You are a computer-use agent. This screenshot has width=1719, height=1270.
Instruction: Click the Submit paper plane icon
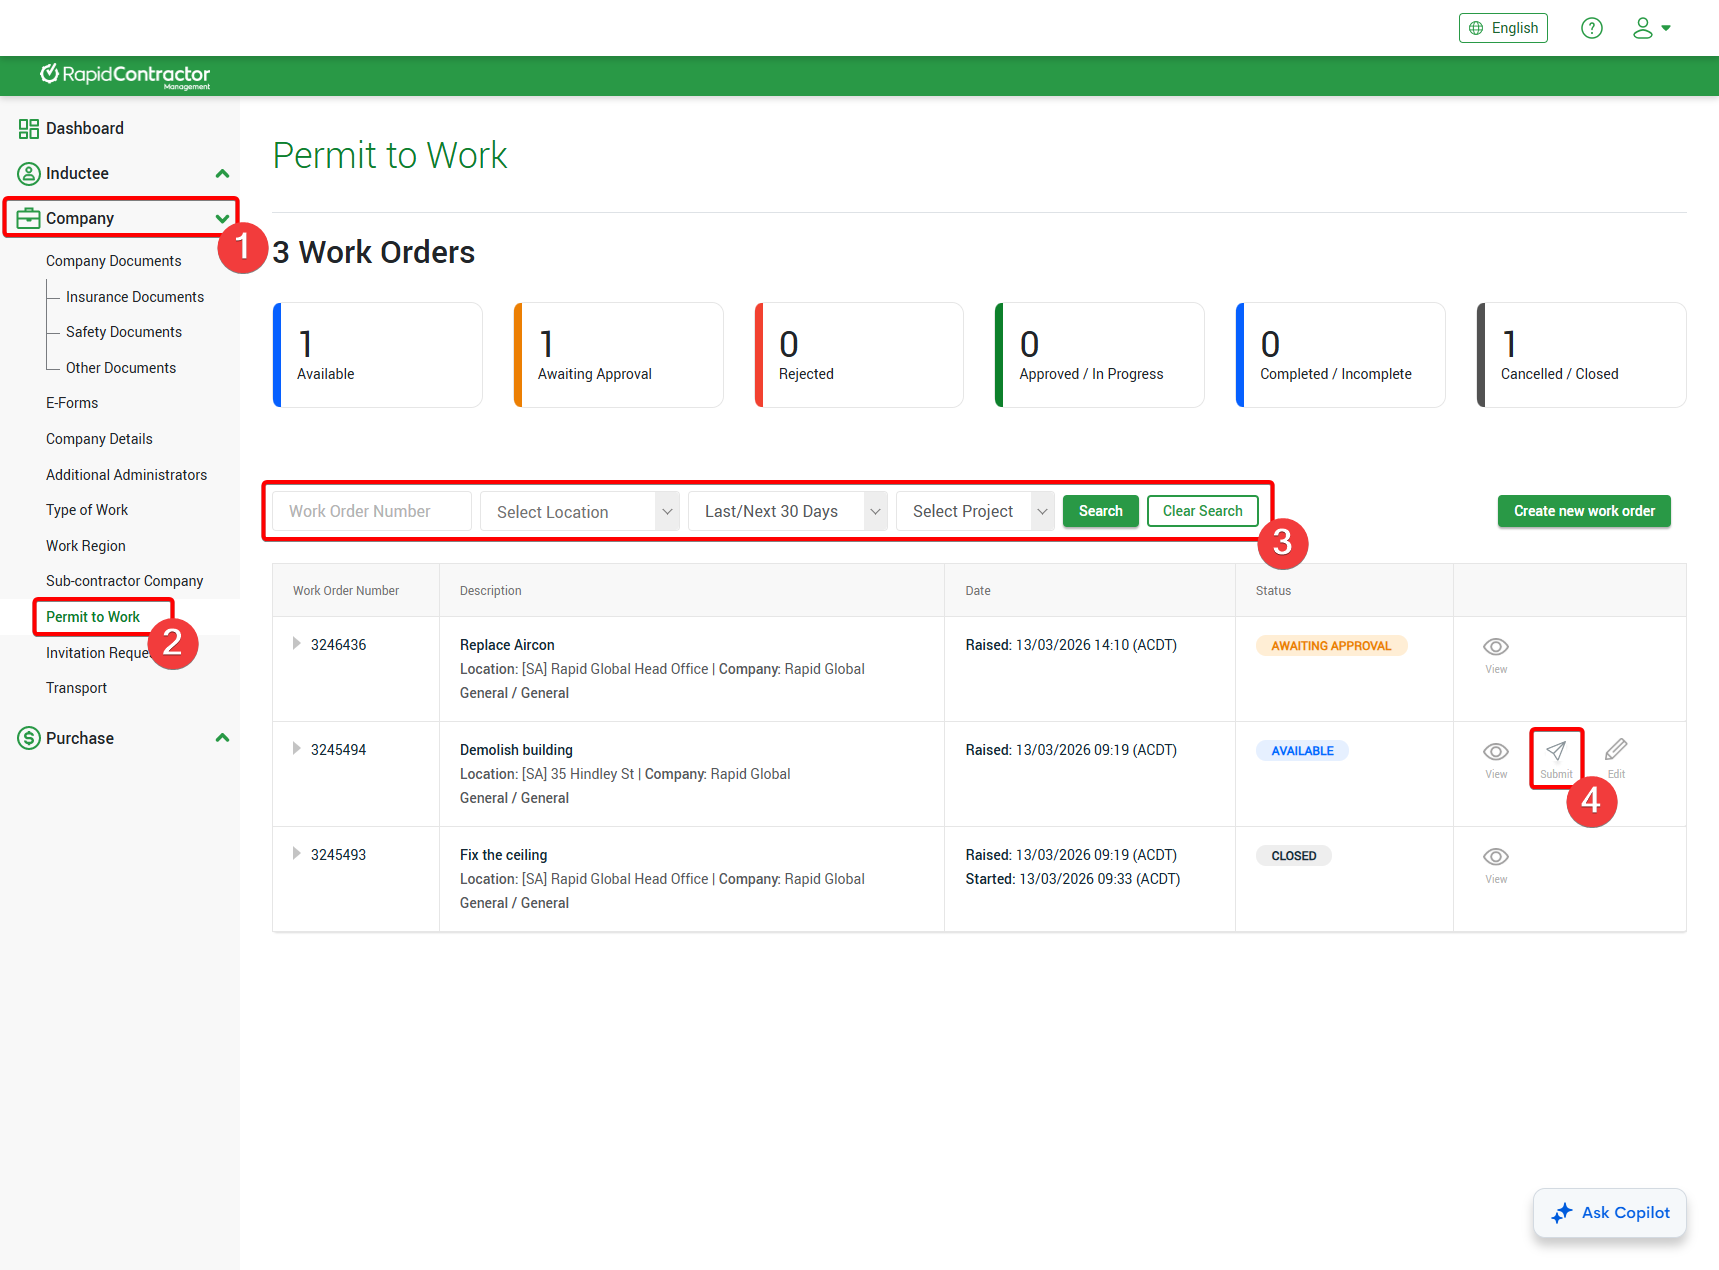[1556, 752]
